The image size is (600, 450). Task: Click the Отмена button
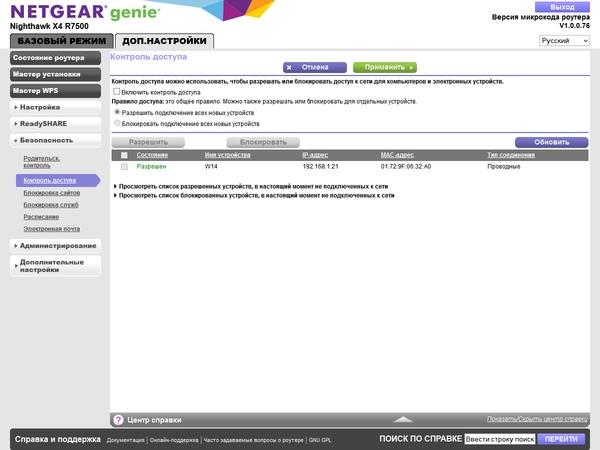pyautogui.click(x=315, y=67)
